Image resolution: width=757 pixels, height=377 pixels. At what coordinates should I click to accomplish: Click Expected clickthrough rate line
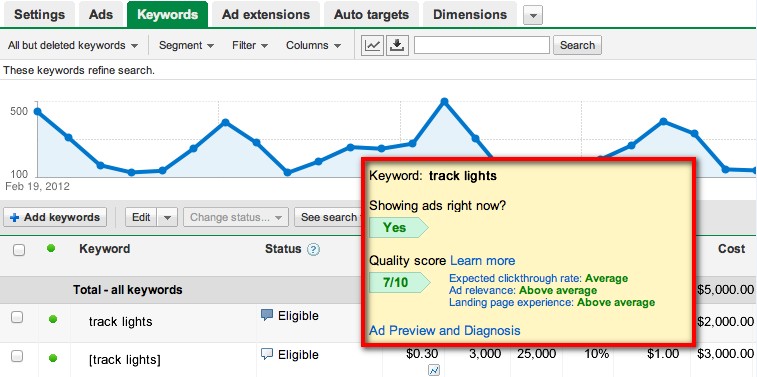tap(538, 279)
